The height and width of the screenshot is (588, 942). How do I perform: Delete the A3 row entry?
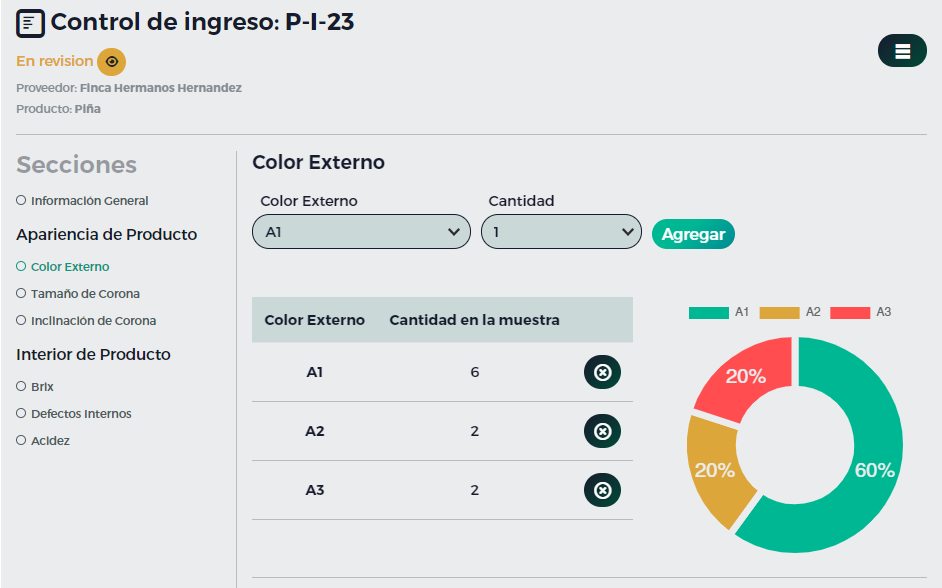click(602, 490)
